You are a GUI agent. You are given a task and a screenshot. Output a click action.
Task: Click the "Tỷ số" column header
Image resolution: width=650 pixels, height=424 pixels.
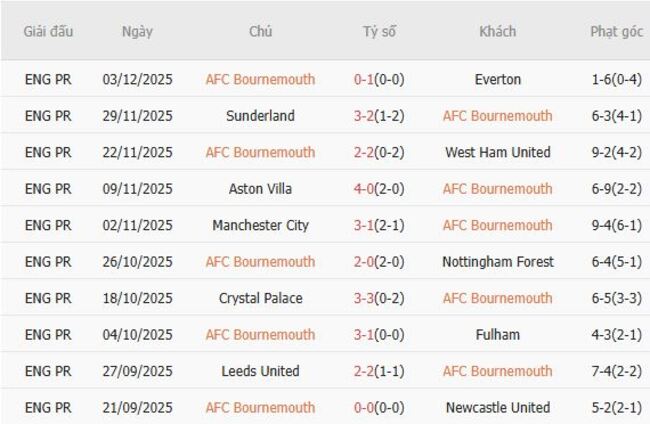coord(379,32)
